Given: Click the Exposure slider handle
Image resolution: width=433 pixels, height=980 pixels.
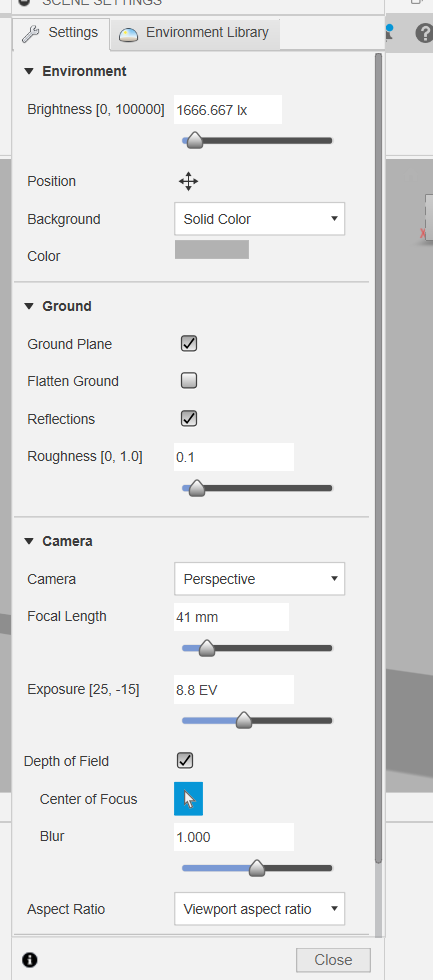Looking at the screenshot, I should point(244,721).
